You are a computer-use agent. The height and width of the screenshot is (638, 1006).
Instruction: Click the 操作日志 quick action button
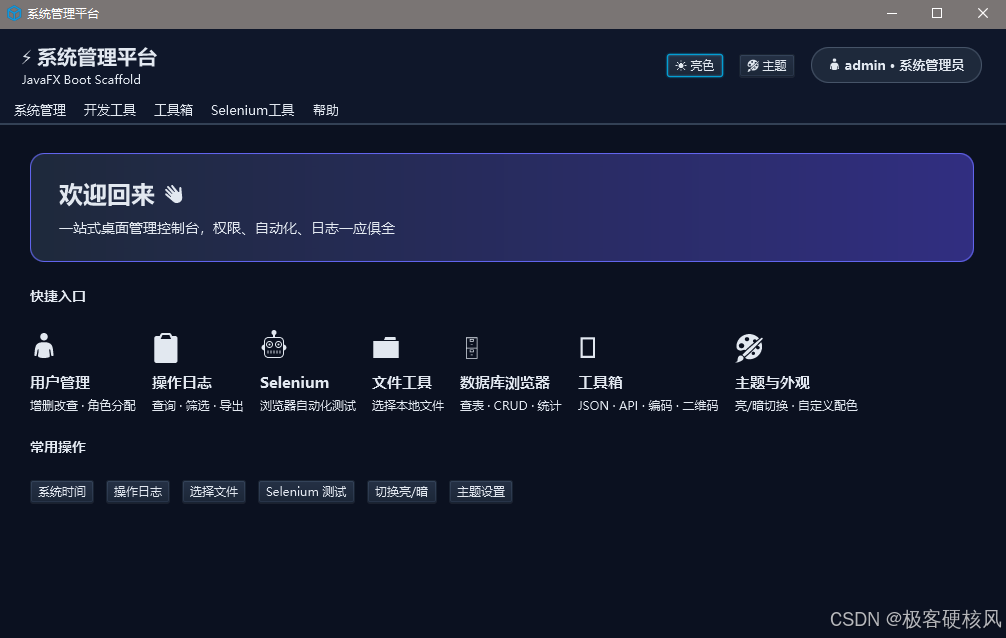tap(137, 492)
